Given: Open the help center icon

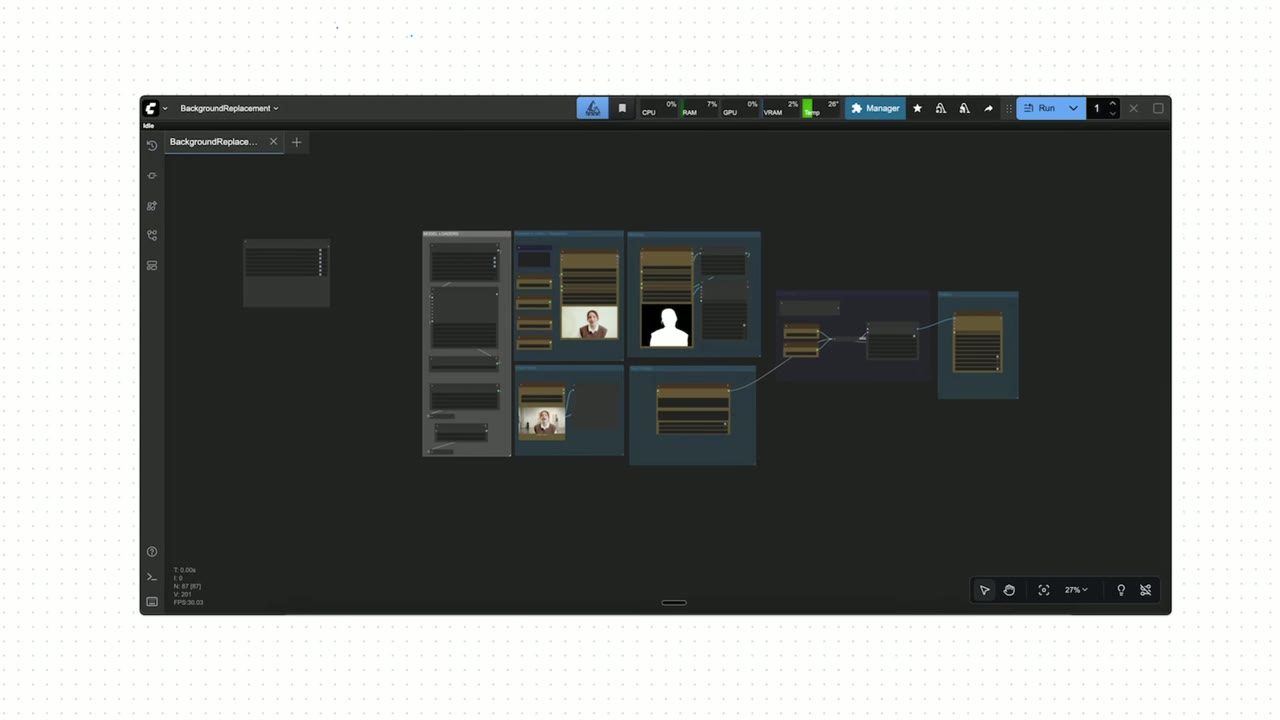Looking at the screenshot, I should pos(152,552).
